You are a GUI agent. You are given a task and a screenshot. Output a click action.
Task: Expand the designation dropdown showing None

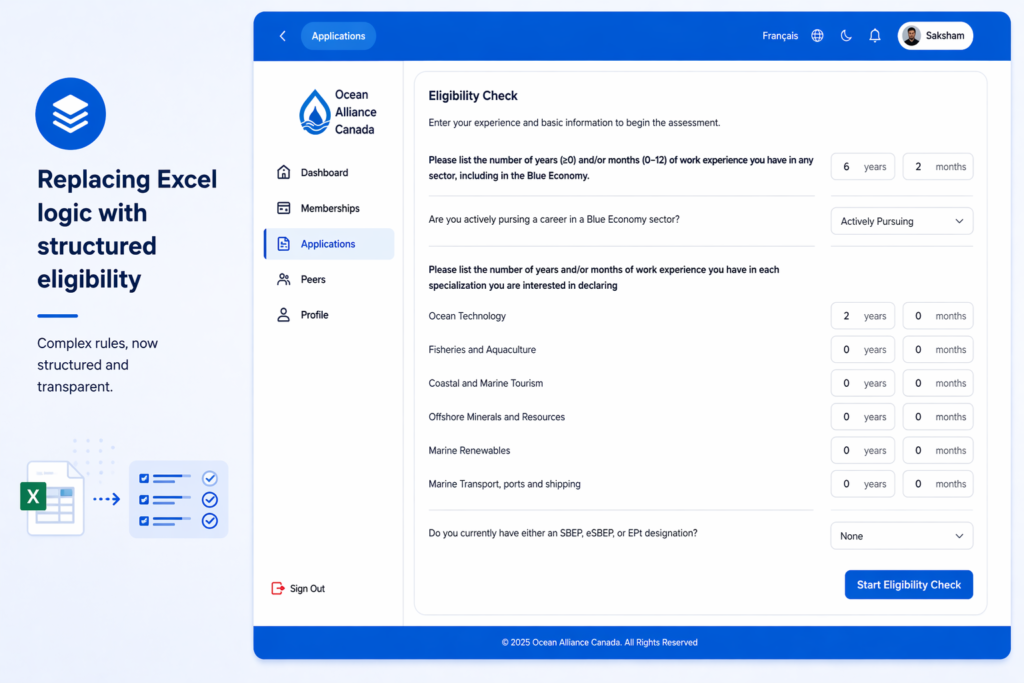[901, 536]
